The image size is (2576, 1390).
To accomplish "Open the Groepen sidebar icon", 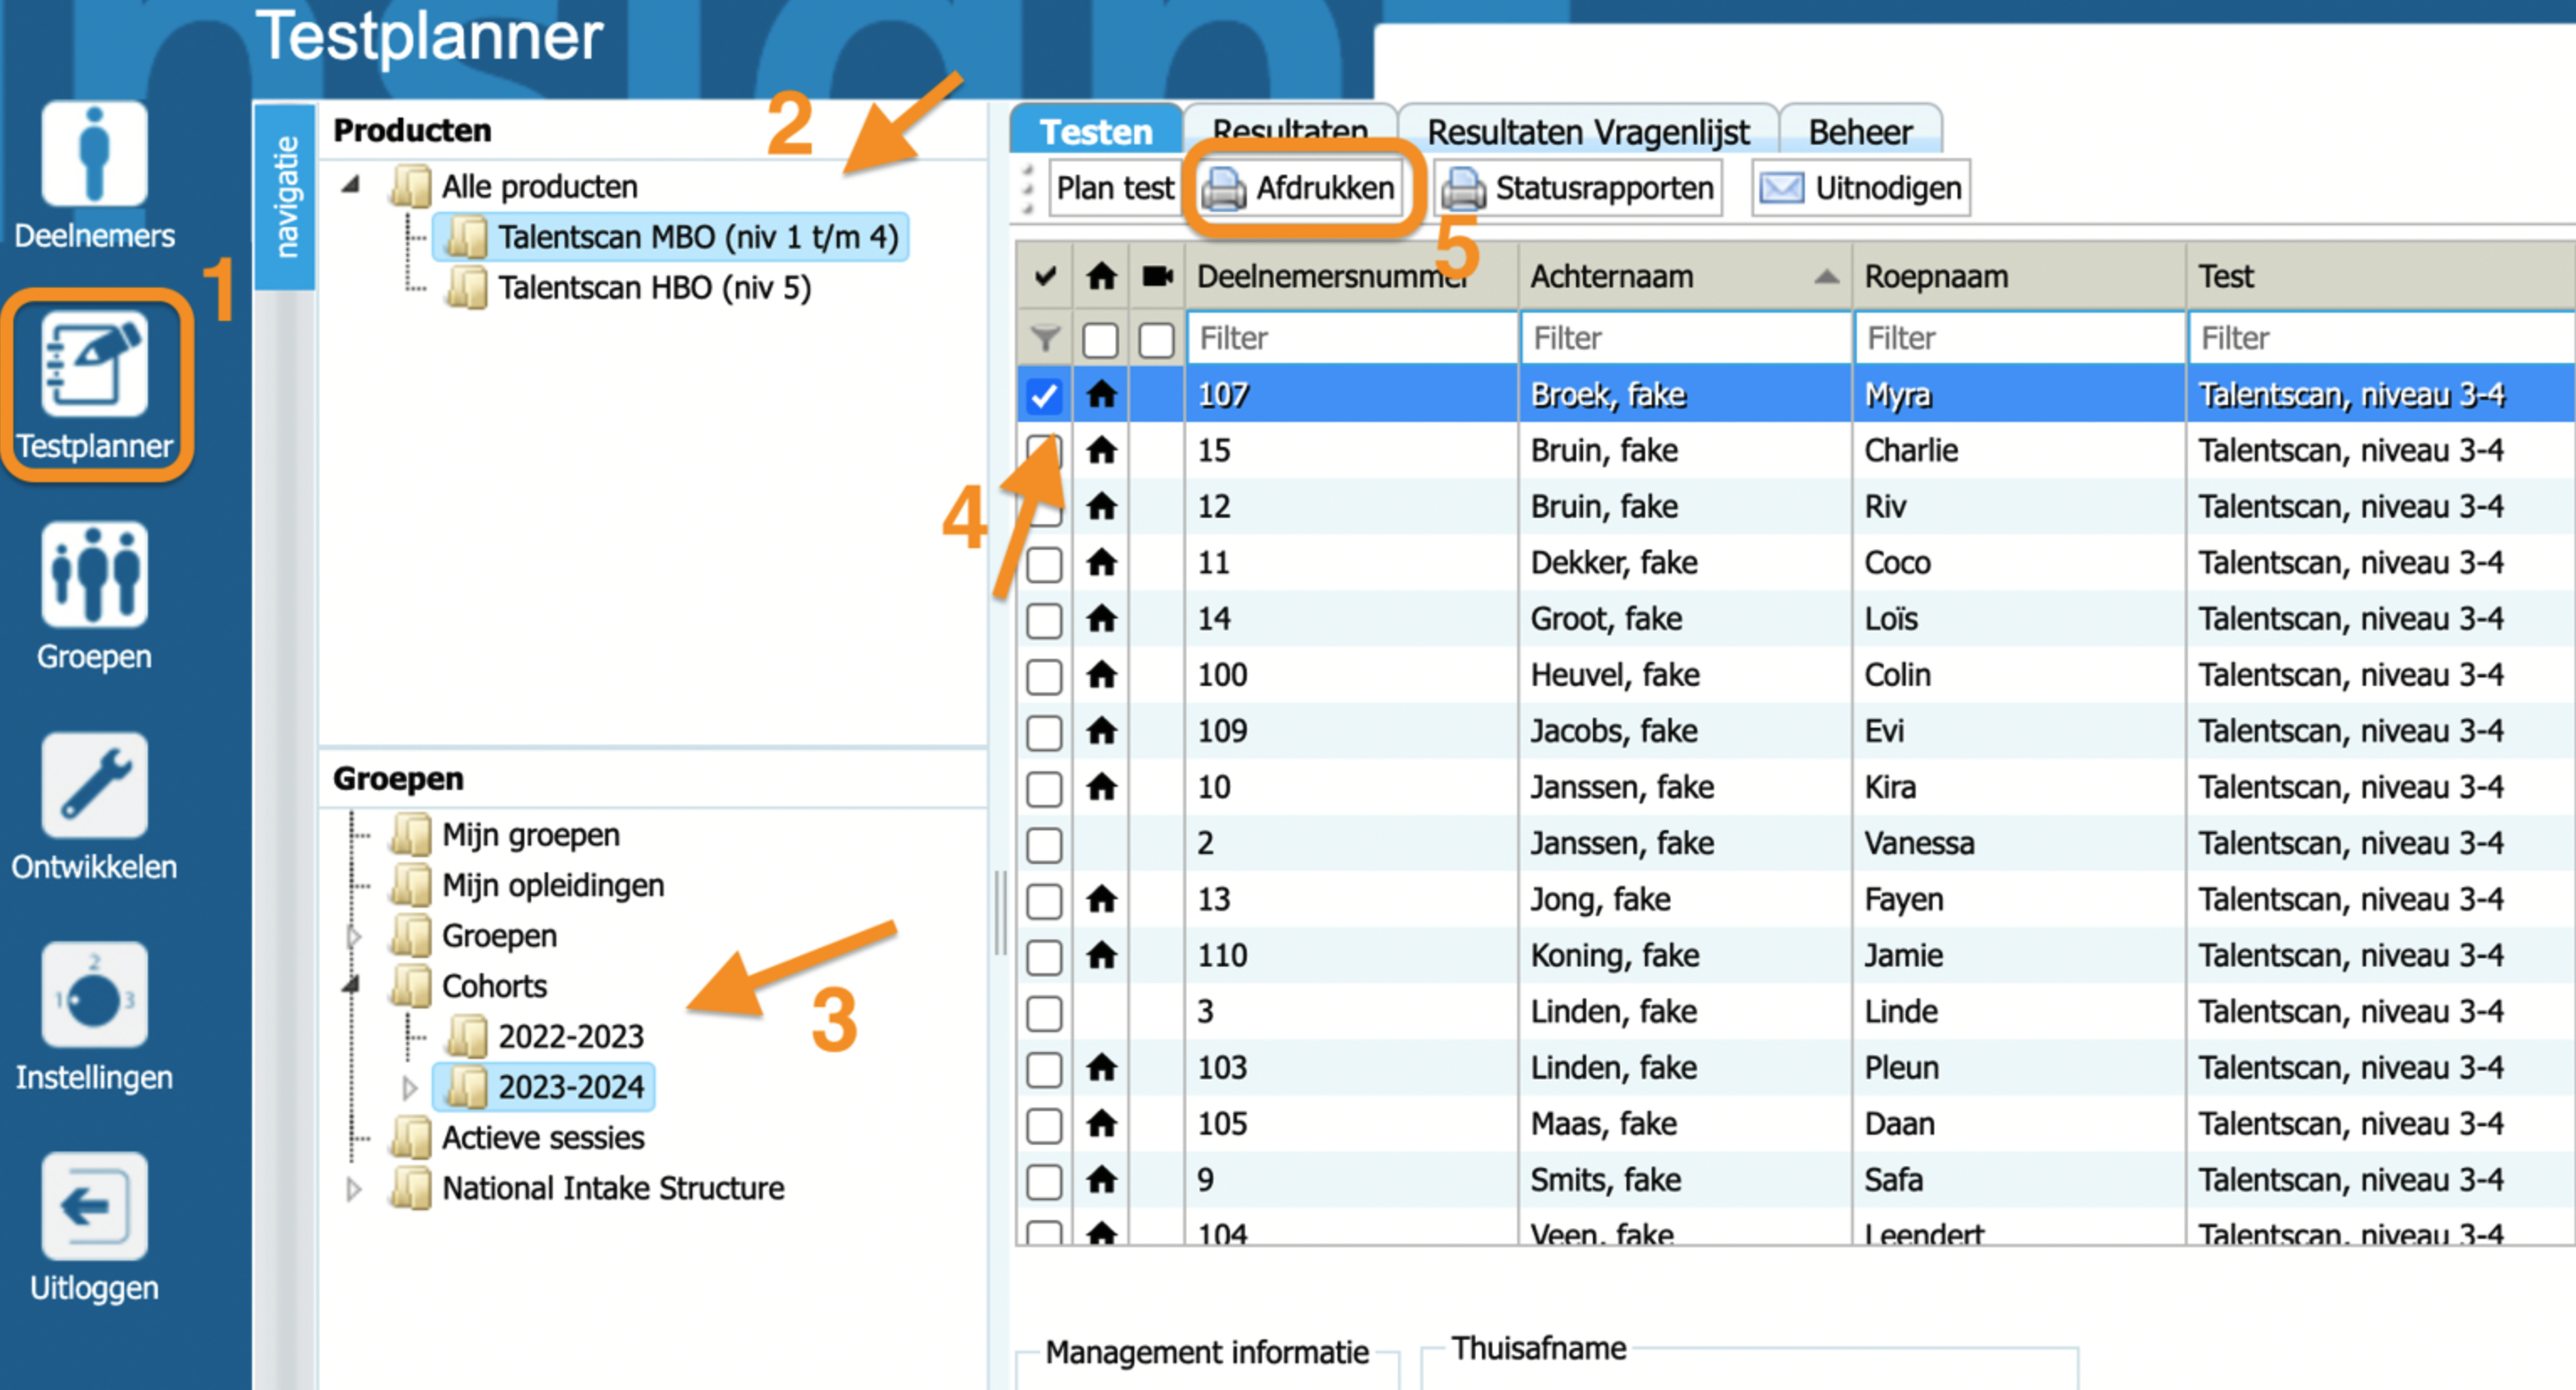I will 94,575.
